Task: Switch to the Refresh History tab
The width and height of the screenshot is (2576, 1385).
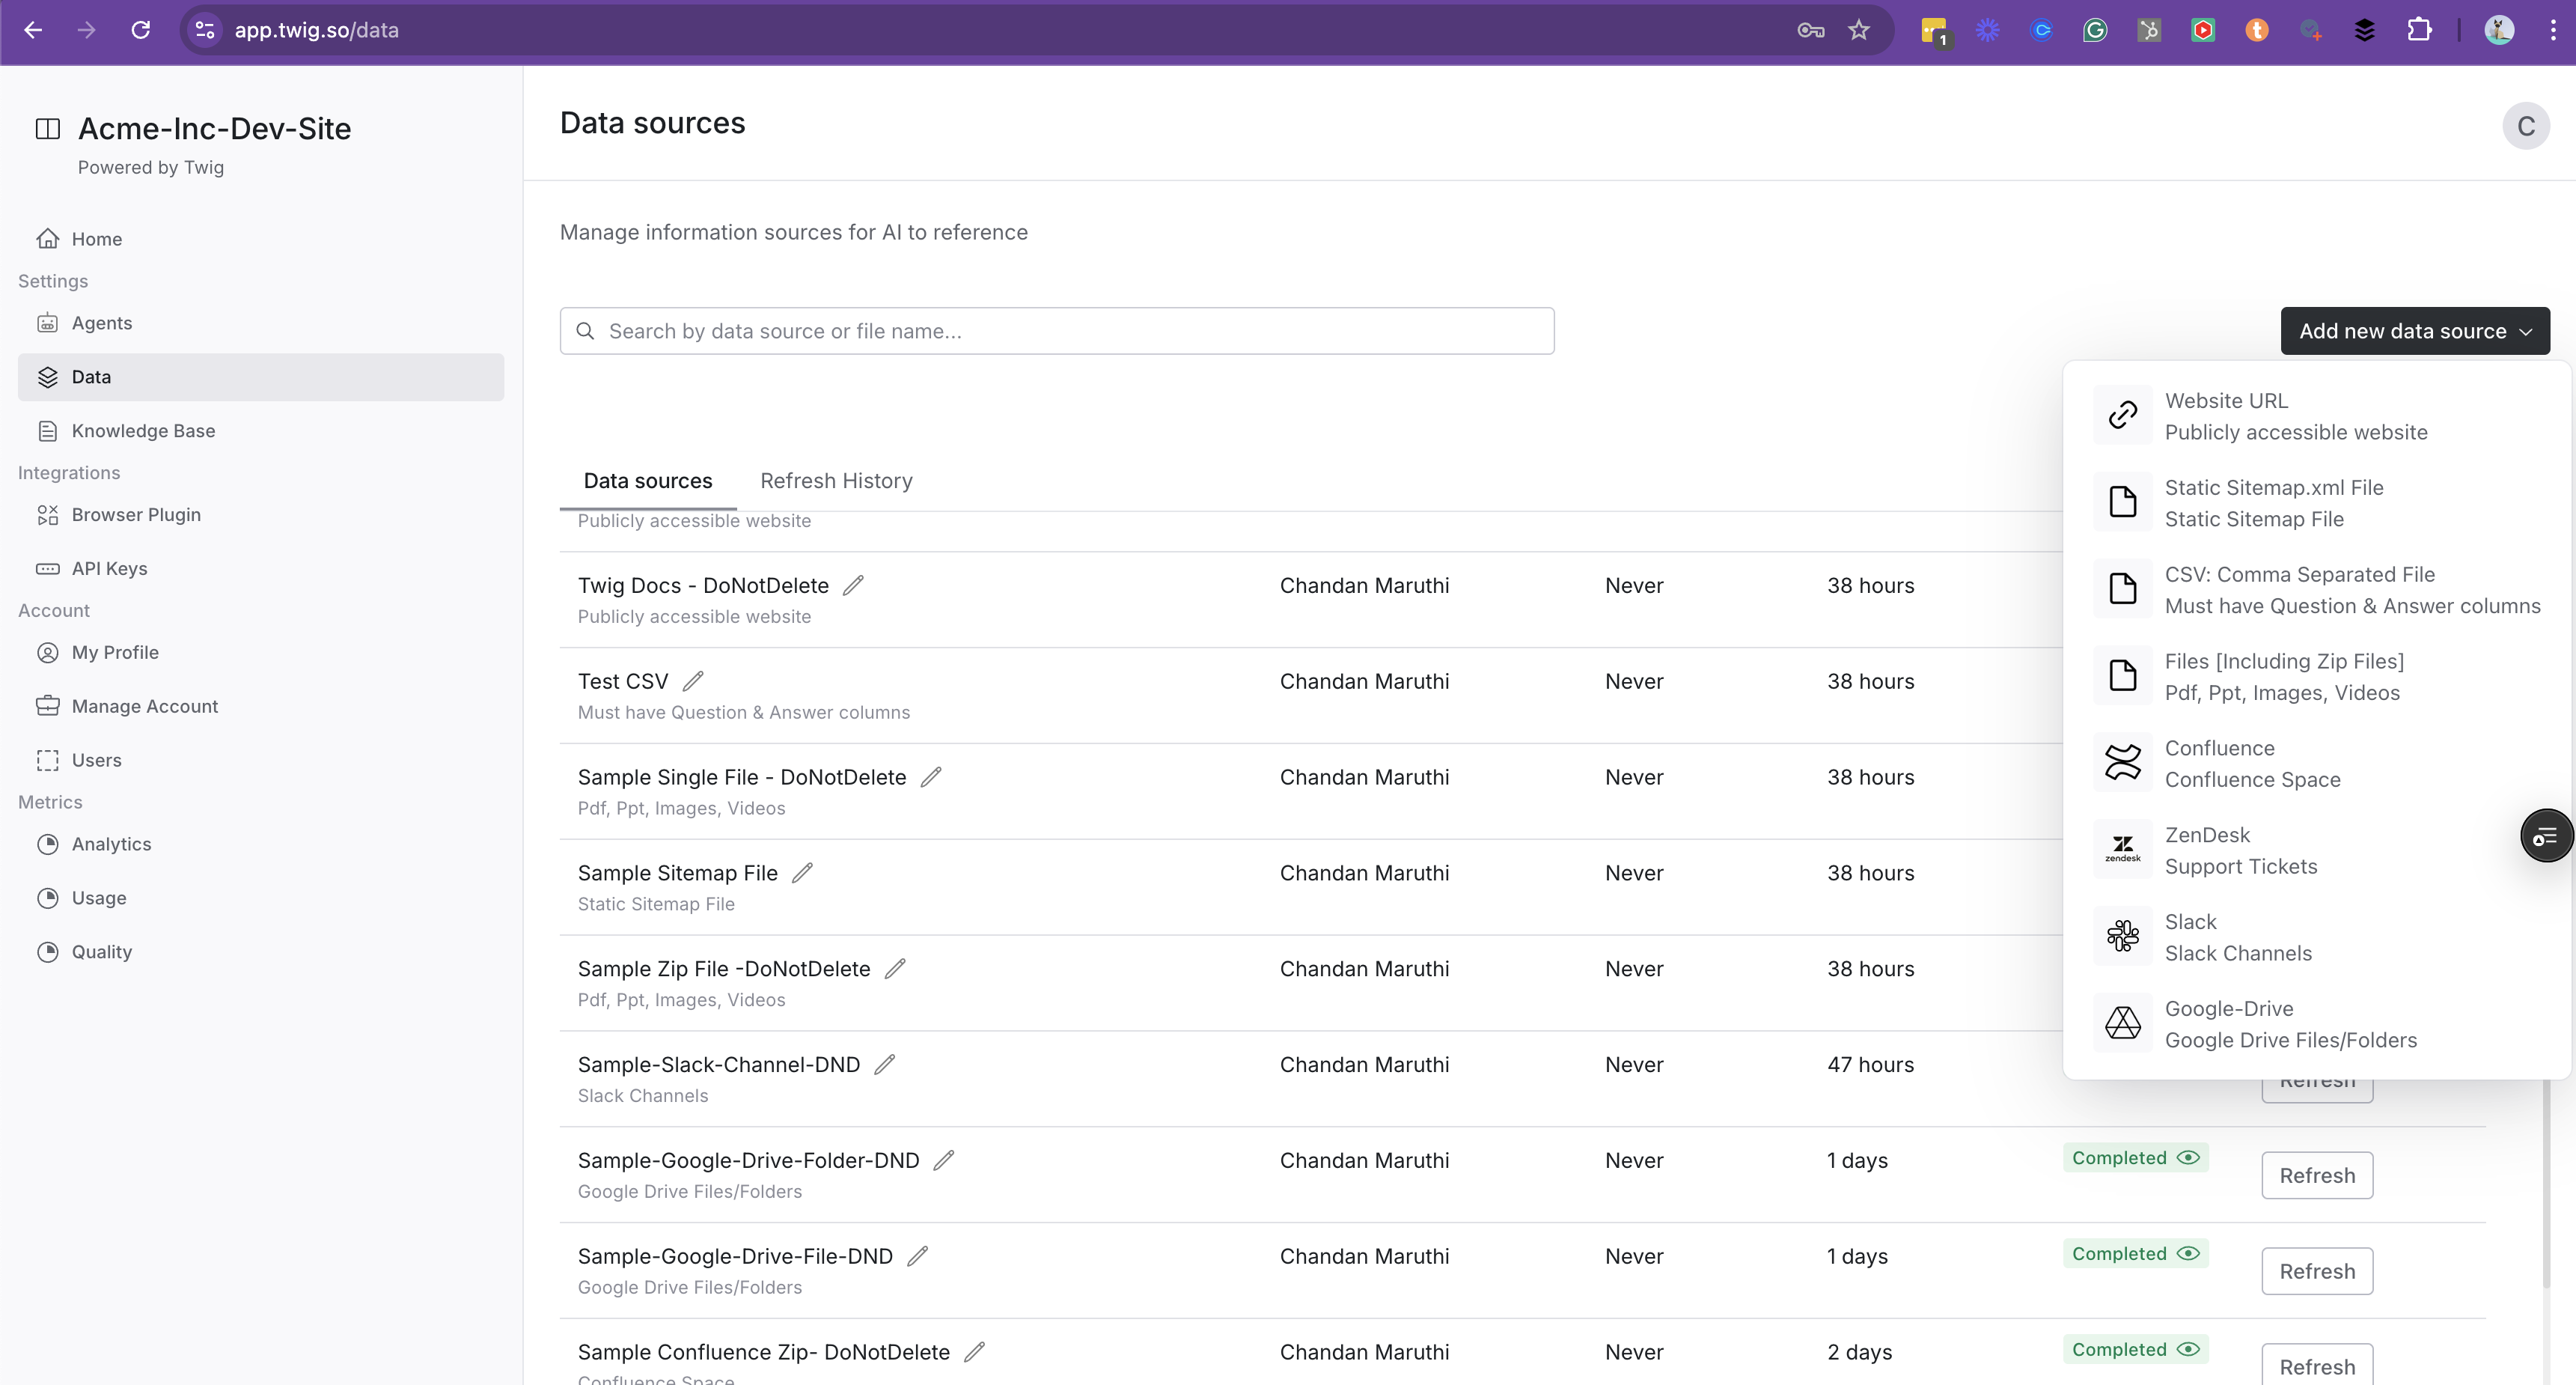Action: coord(836,481)
